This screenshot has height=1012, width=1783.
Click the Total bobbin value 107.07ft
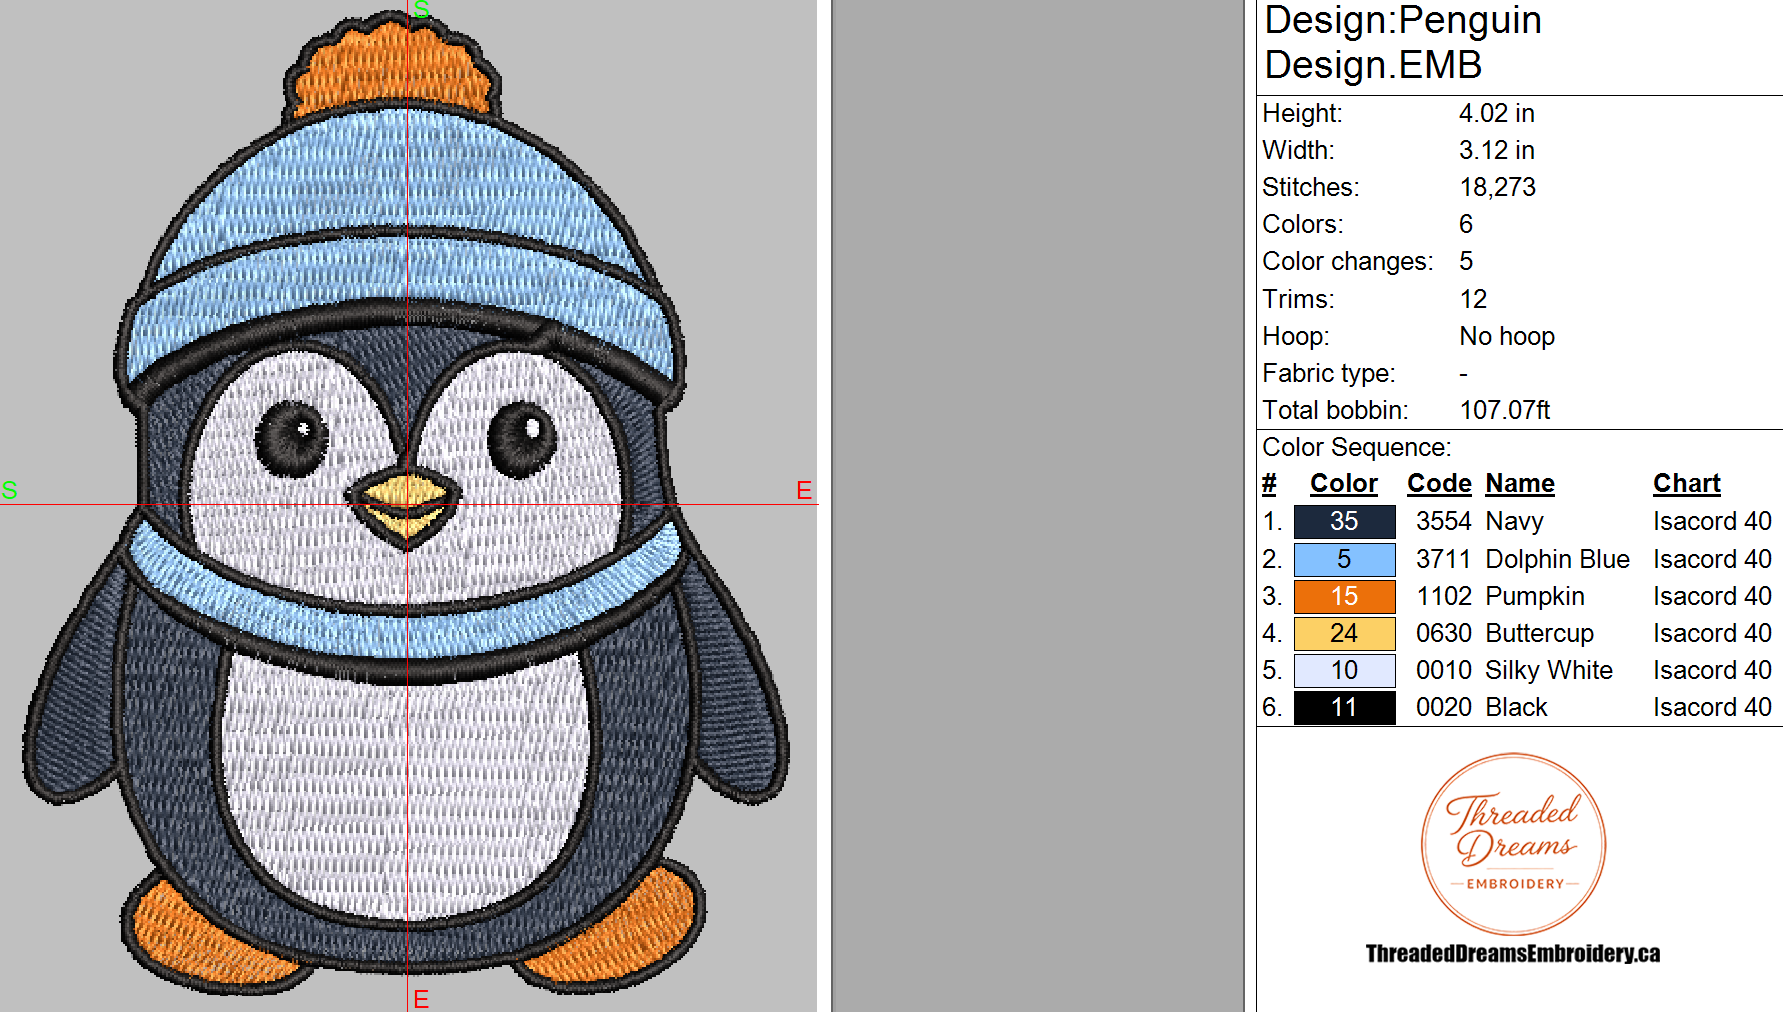pyautogui.click(x=1505, y=410)
